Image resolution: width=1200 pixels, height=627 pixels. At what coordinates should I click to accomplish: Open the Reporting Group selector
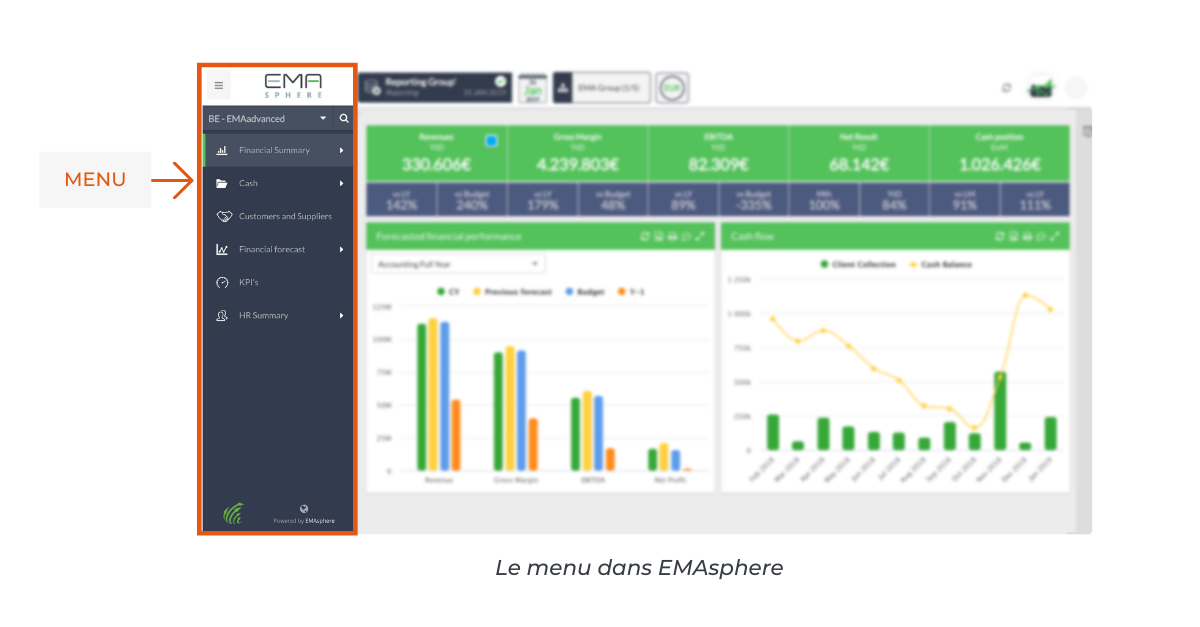click(435, 86)
